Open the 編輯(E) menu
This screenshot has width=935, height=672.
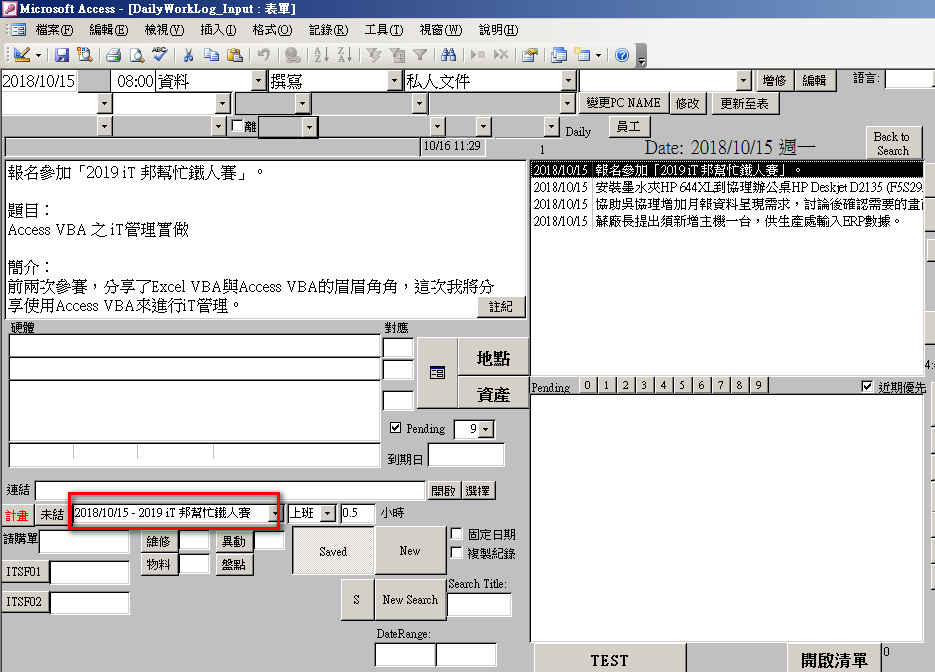109,30
